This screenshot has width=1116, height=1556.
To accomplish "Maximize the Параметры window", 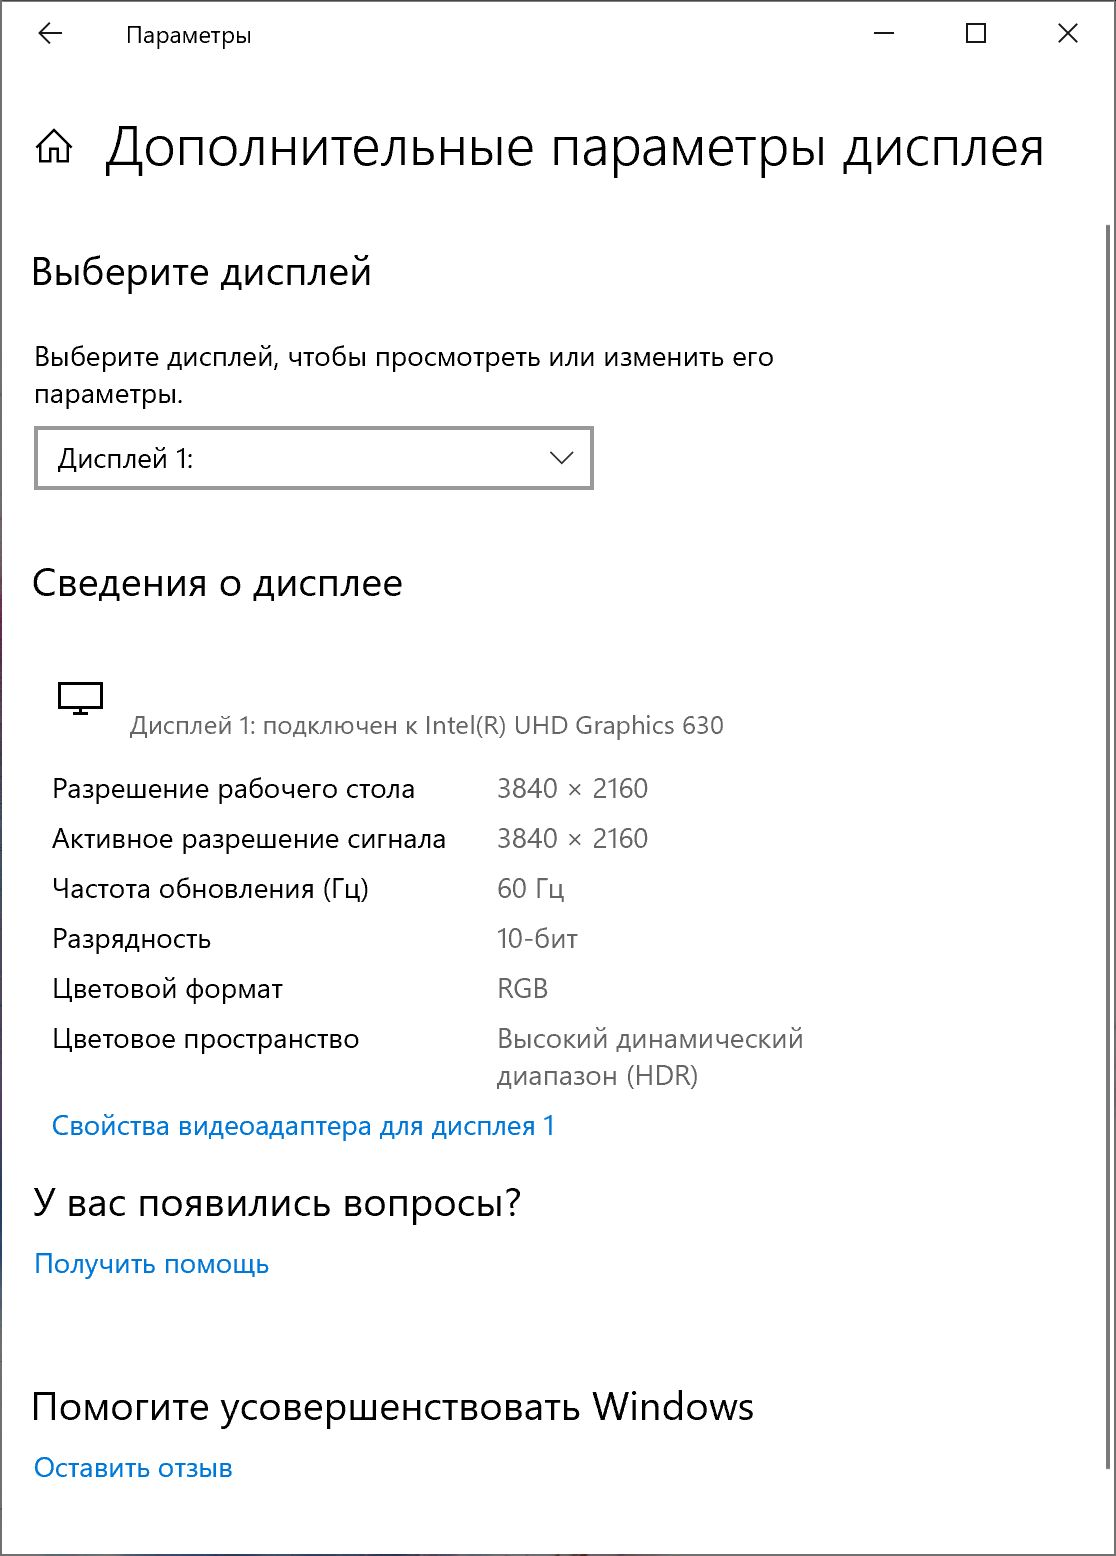I will 976,35.
